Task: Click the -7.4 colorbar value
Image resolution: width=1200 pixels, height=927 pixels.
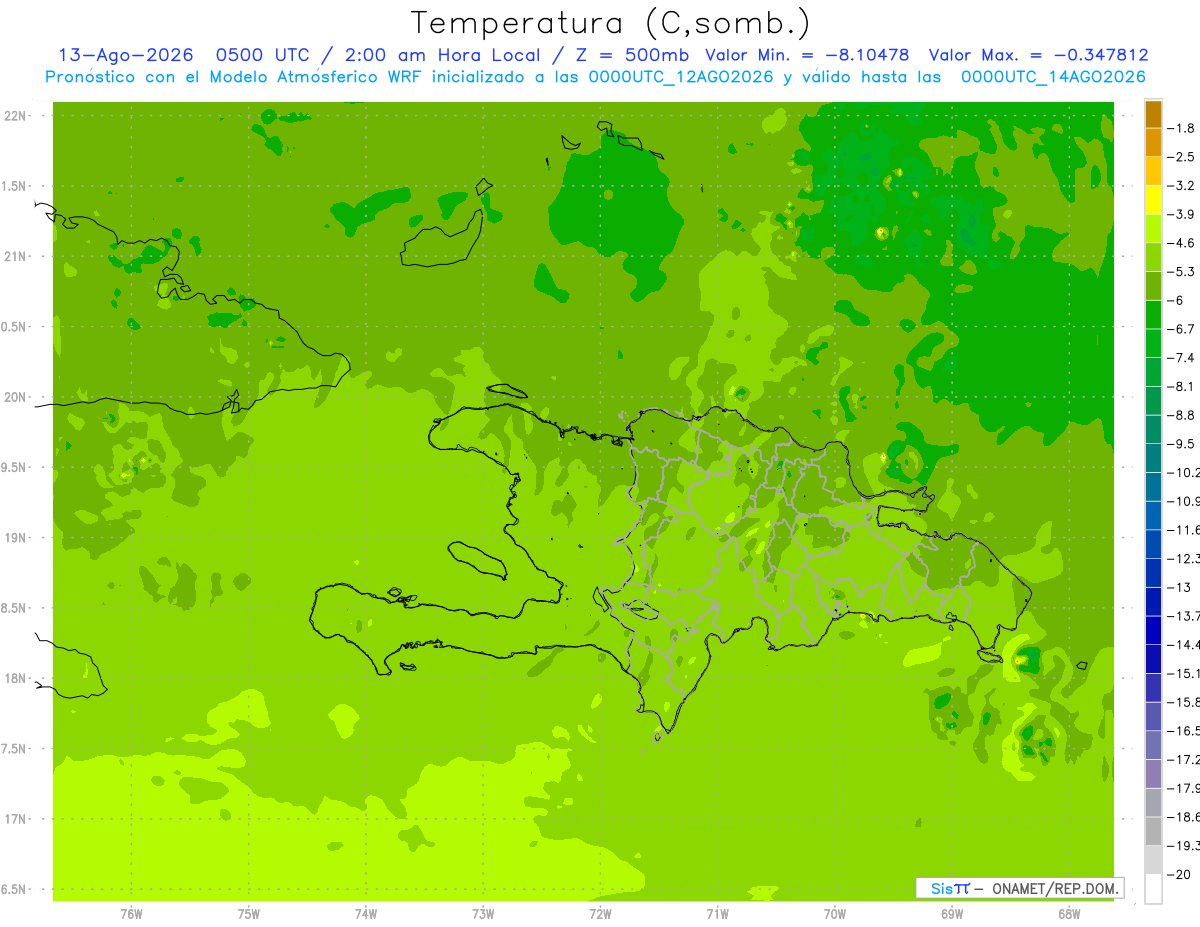Action: point(1181,357)
